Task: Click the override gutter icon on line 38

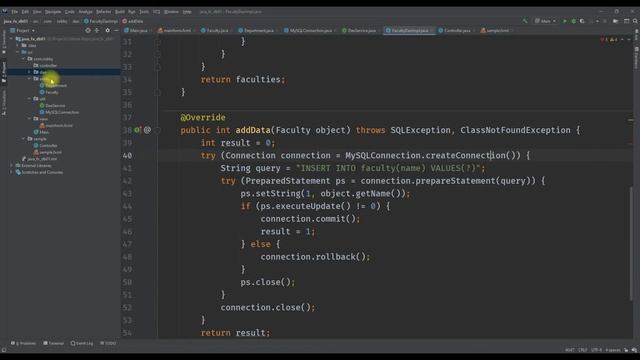Action: pos(138,130)
